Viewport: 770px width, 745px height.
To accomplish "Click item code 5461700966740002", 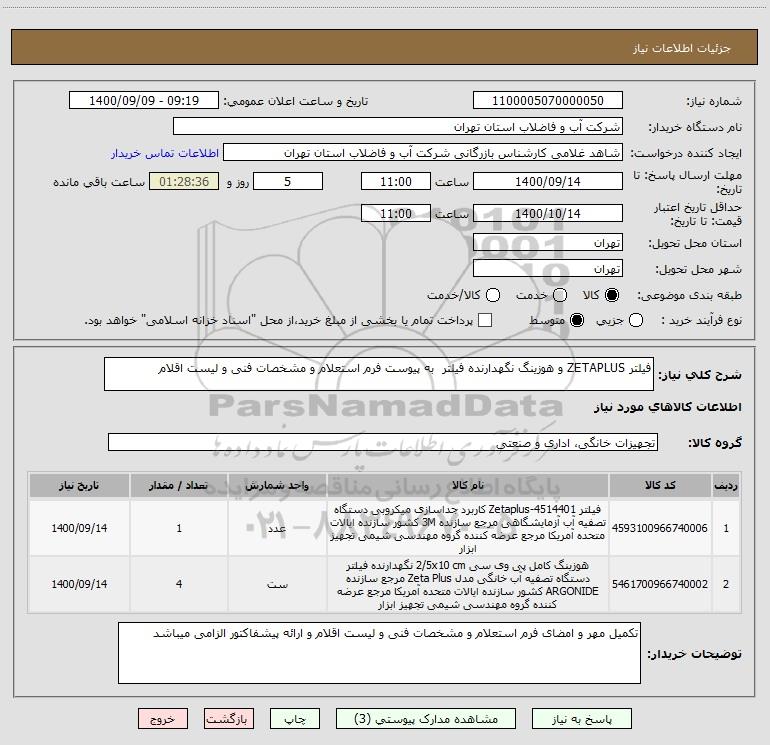I will click(x=660, y=584).
